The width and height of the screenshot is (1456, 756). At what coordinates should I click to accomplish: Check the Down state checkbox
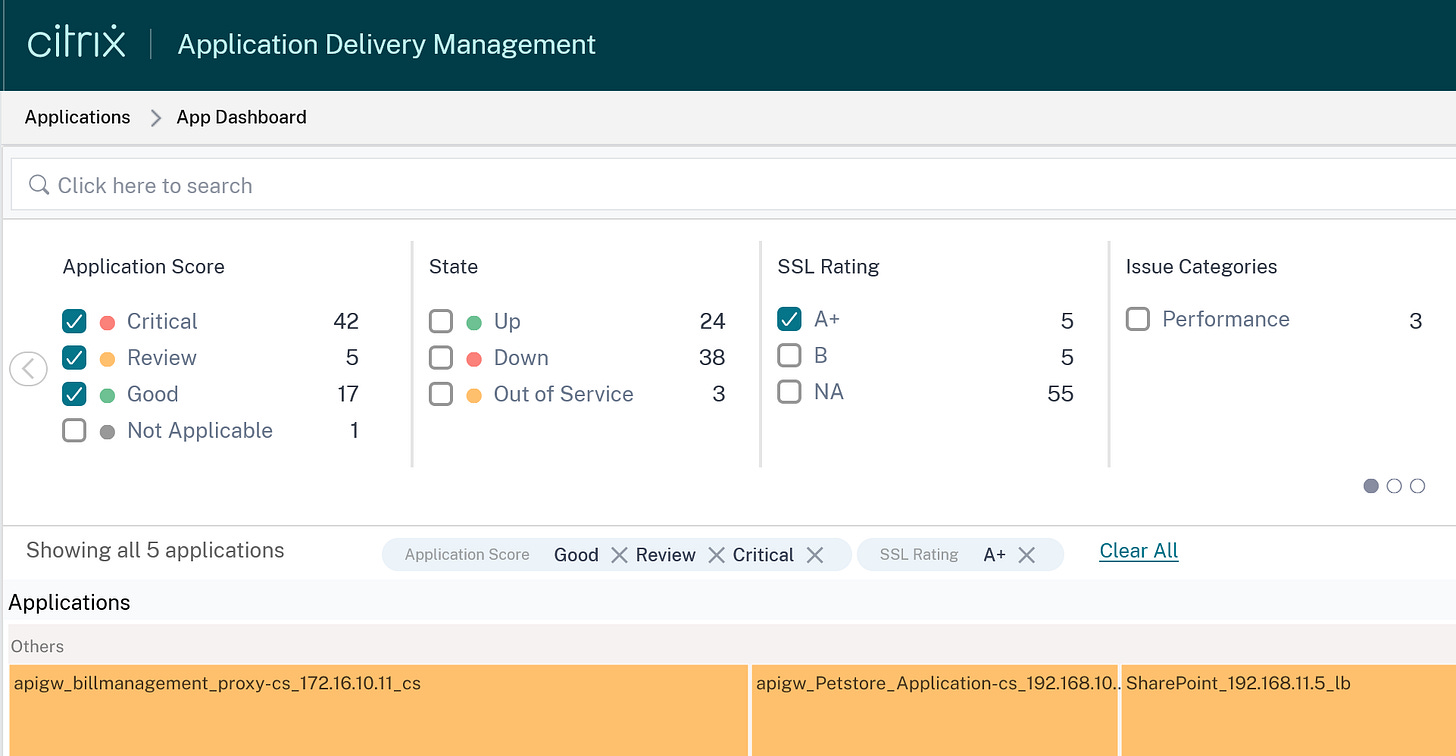[441, 357]
